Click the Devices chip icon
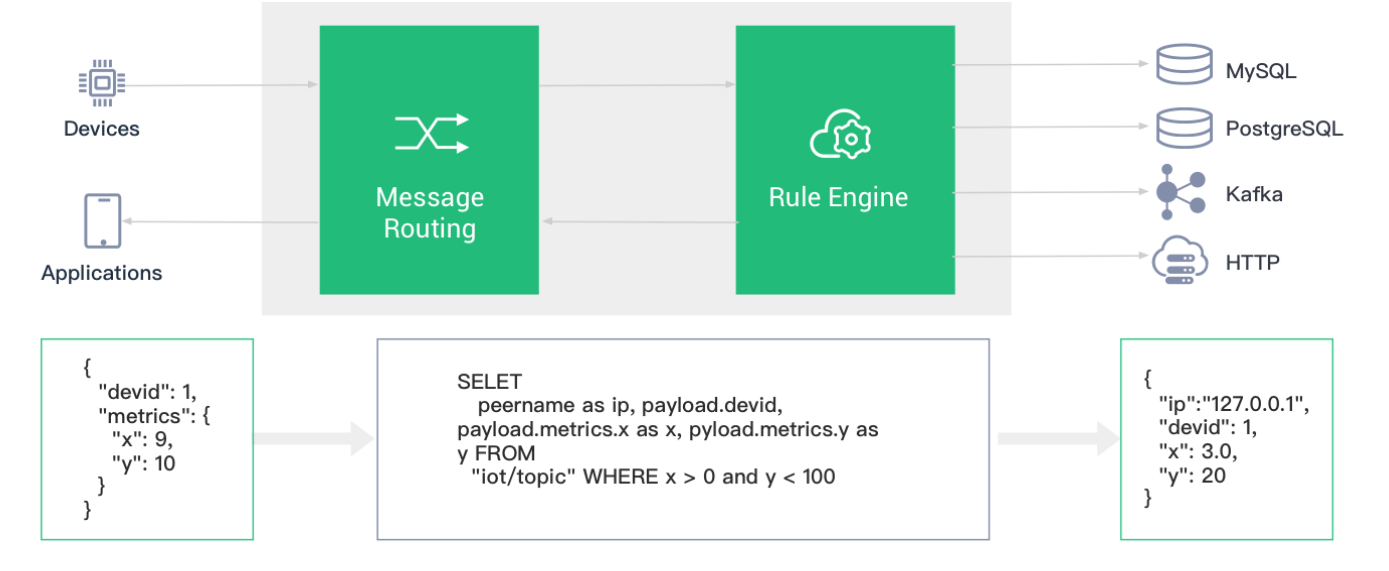 coord(101,83)
